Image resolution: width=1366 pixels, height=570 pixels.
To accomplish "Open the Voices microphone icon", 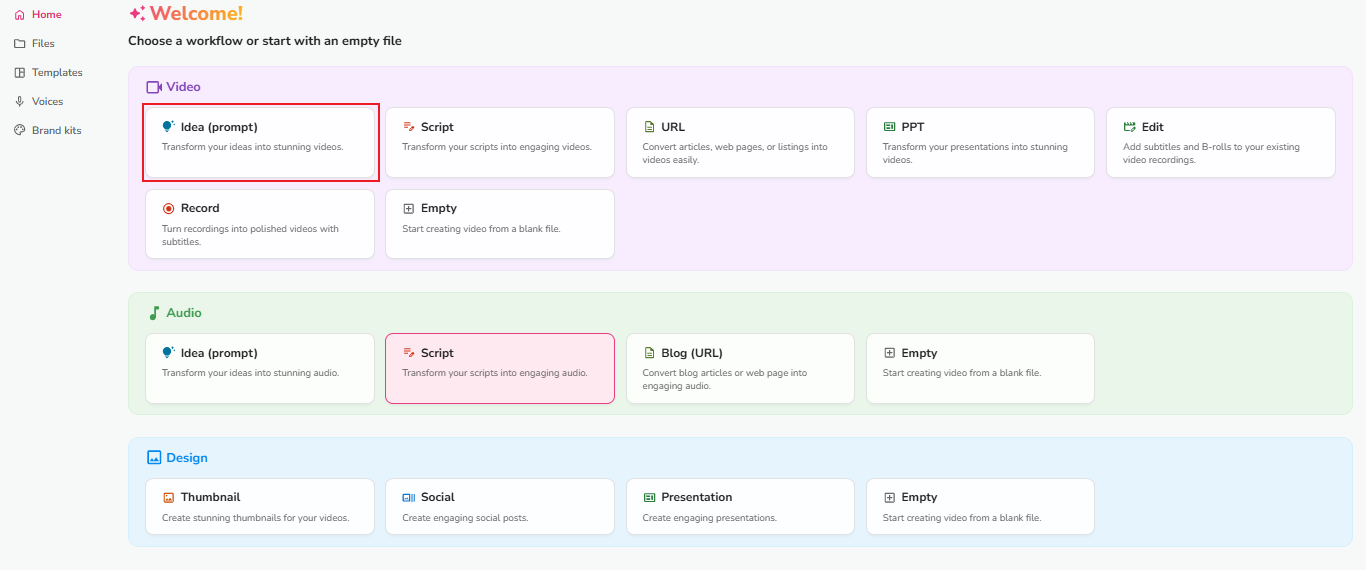I will coord(19,102).
